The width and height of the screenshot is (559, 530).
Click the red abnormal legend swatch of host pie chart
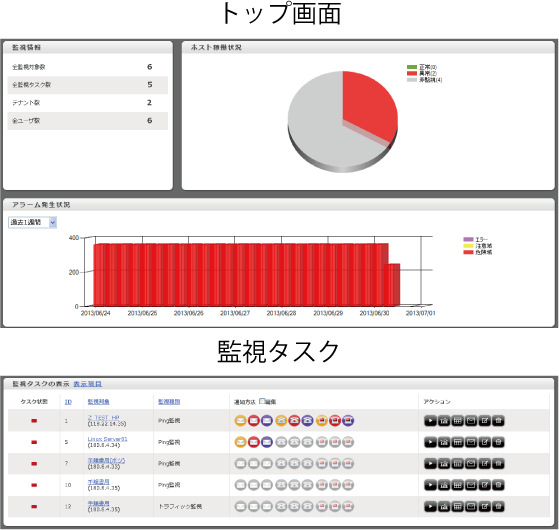click(x=412, y=73)
